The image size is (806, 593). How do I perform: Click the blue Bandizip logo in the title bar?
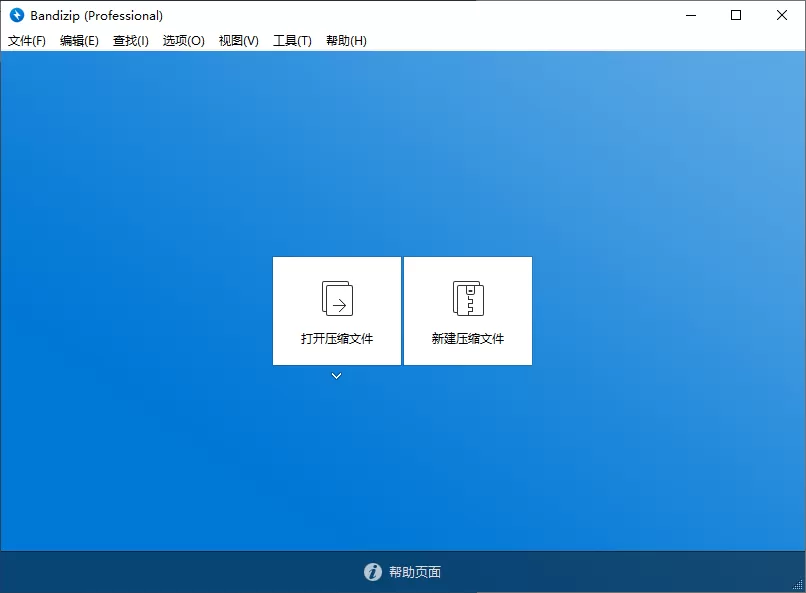[x=16, y=15]
